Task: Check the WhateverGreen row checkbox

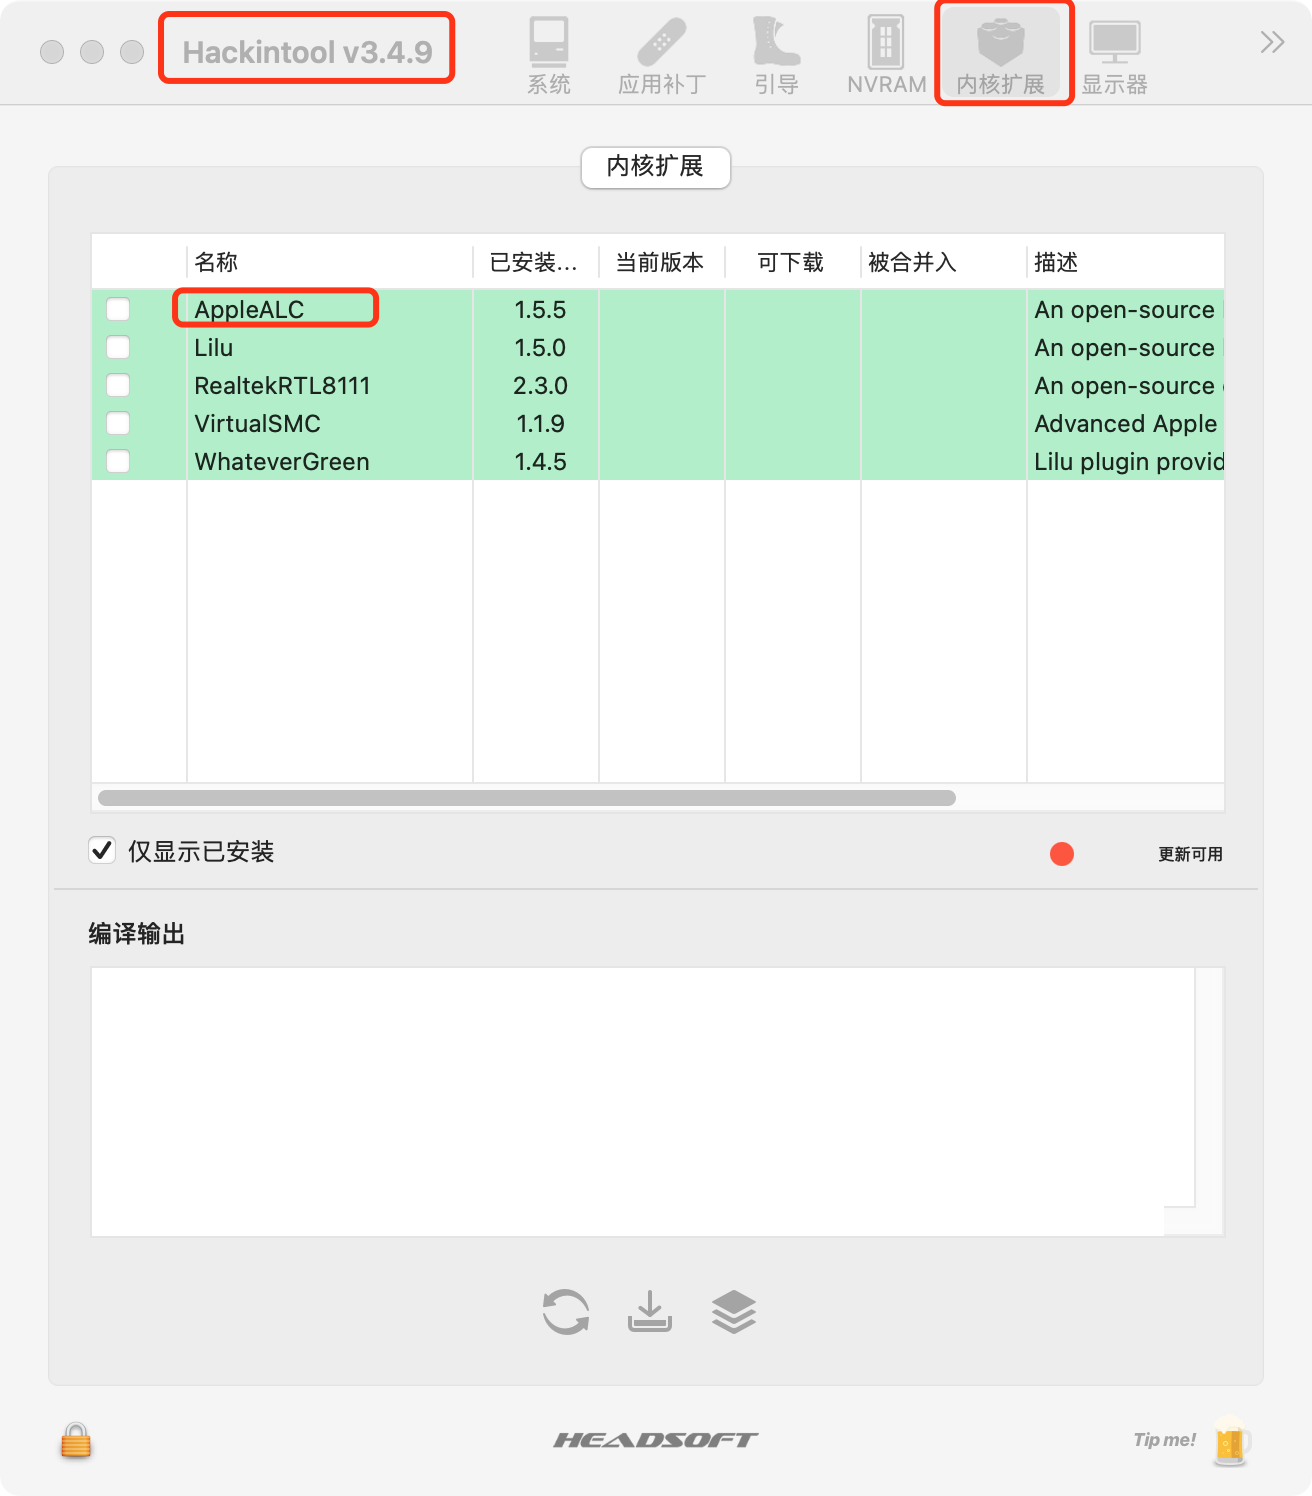Action: 118,461
